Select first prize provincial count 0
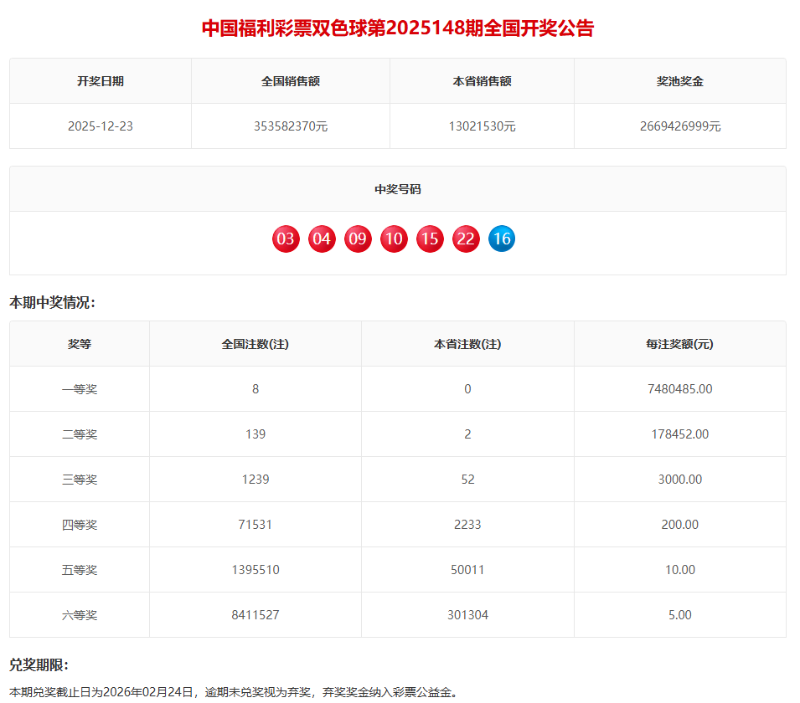Screen dimensions: 800x703 point(468,389)
